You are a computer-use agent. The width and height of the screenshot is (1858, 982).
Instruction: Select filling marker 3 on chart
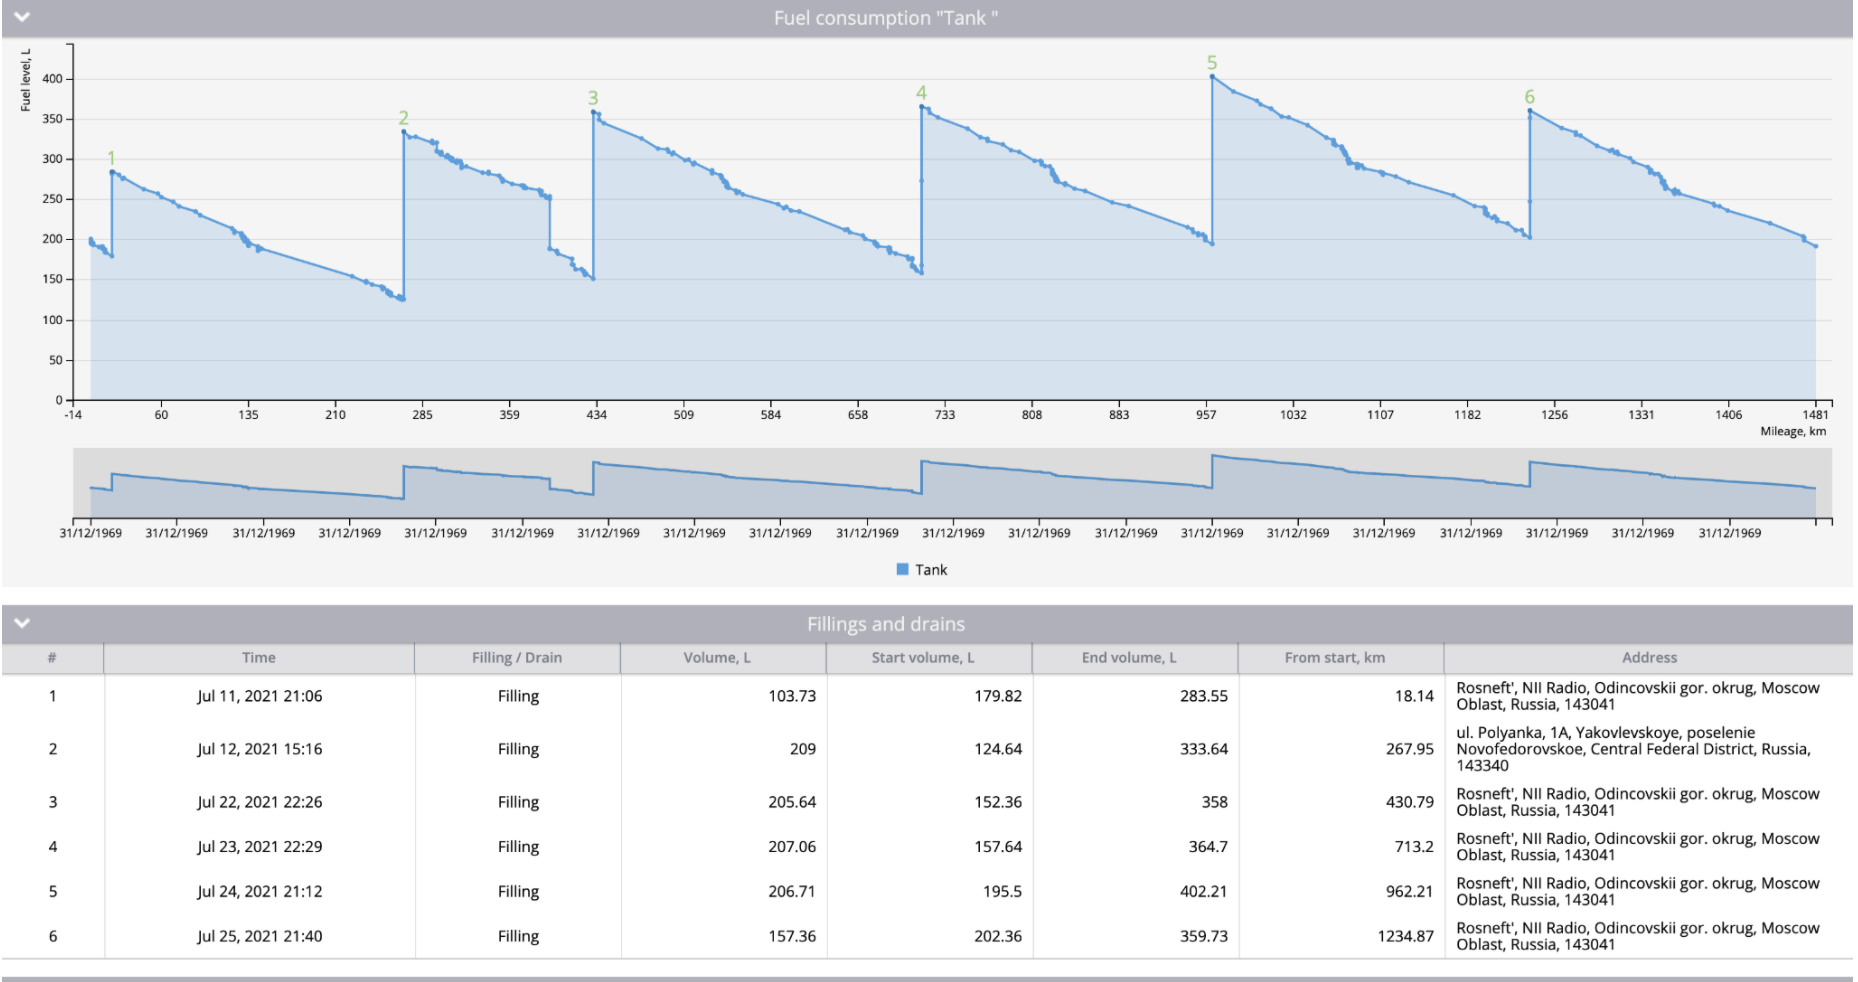pyautogui.click(x=593, y=98)
